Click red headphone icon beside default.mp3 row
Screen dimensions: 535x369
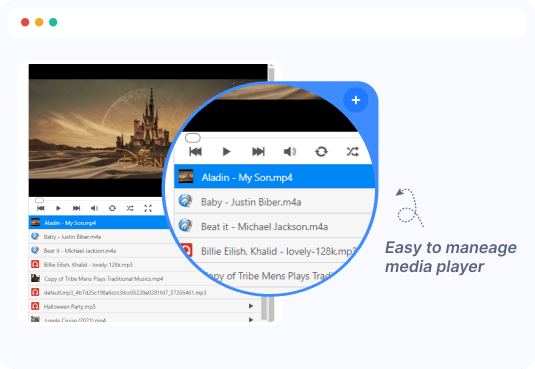tap(35, 292)
